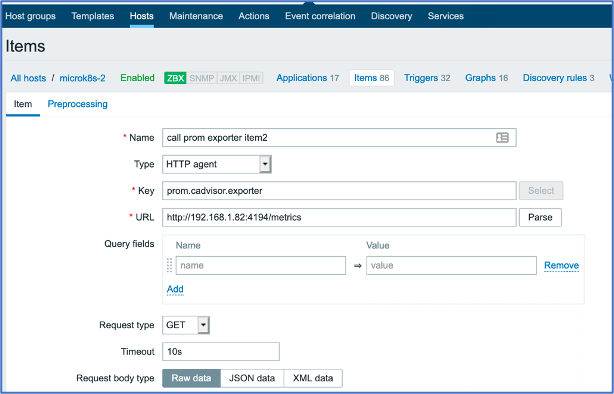Open the Discovery menu
Screen dimensions: 614x394
click(392, 16)
